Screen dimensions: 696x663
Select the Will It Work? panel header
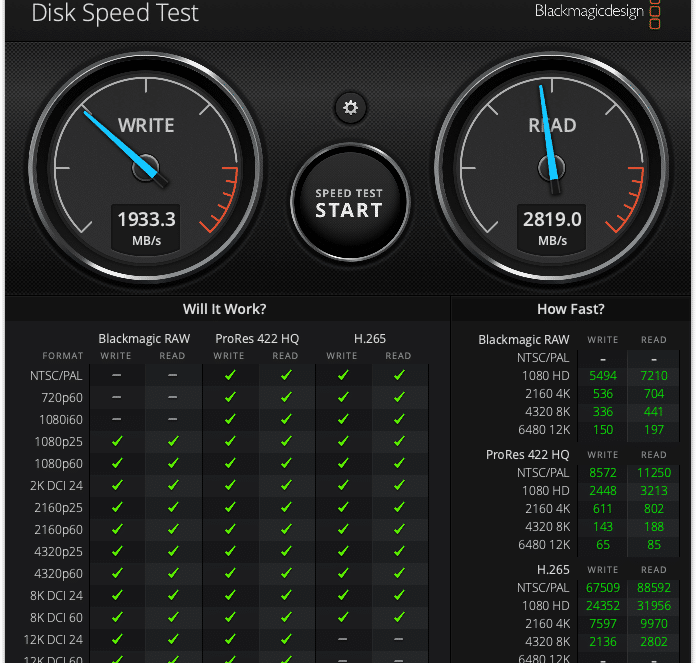(x=225, y=309)
